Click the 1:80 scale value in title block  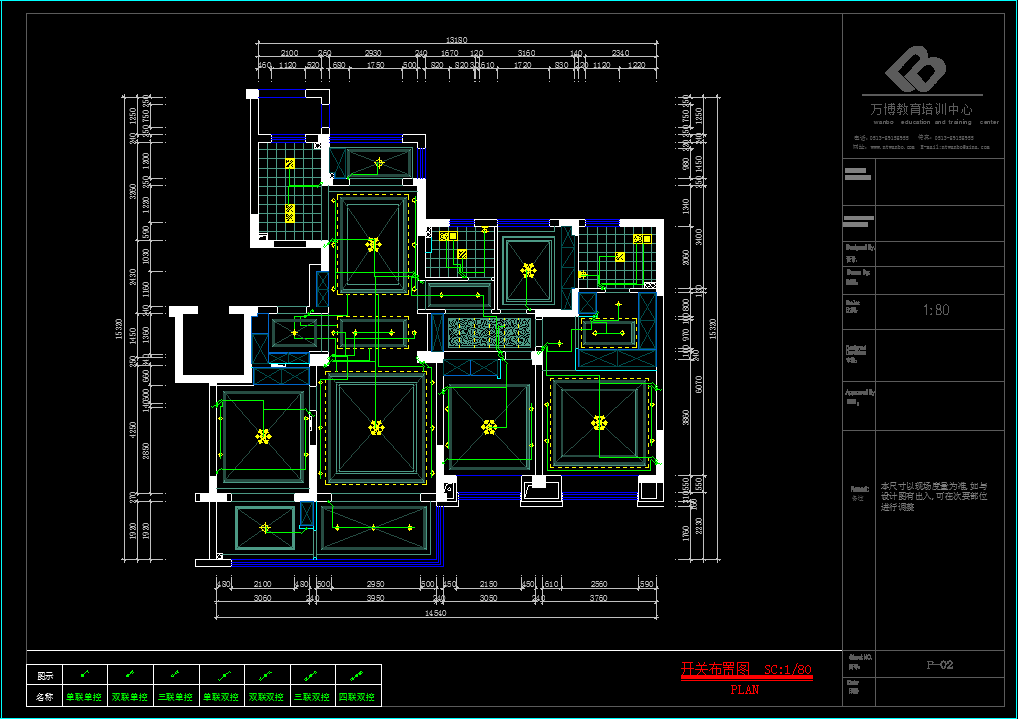click(x=935, y=310)
